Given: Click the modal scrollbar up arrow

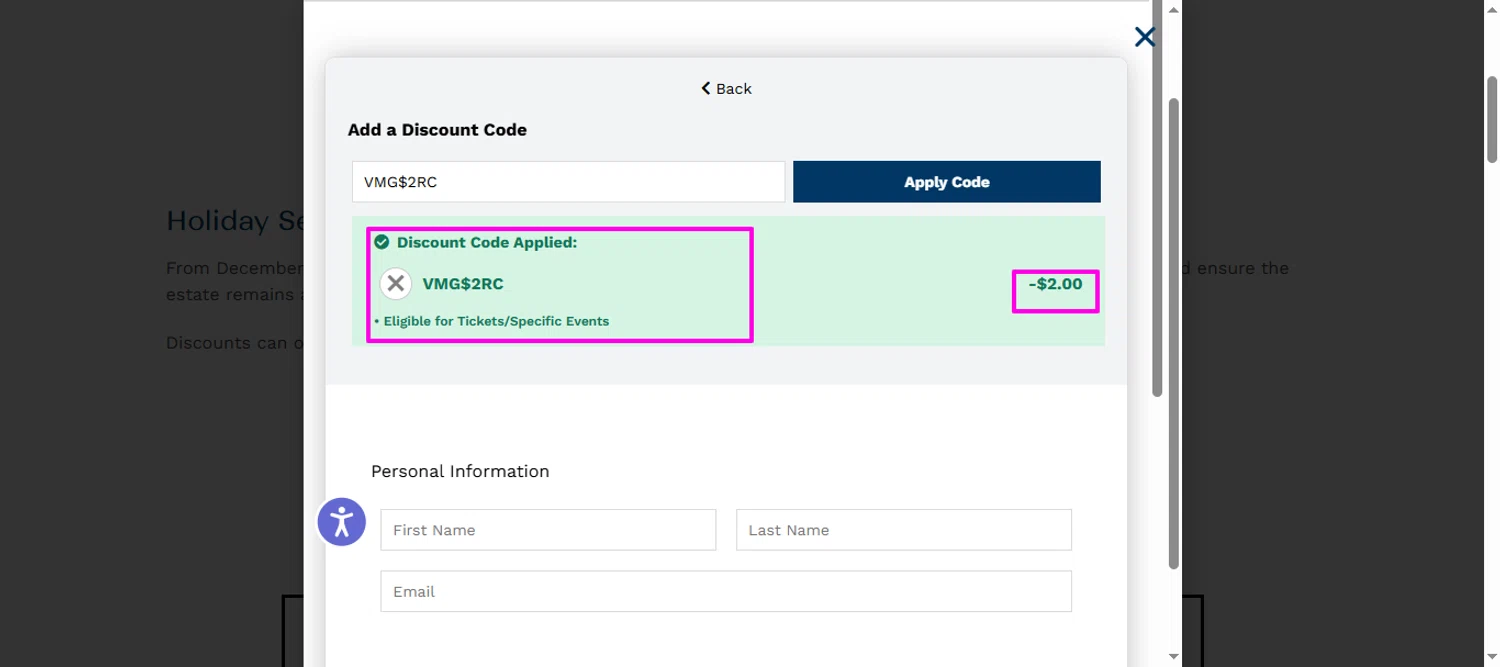Looking at the screenshot, I should click(x=1174, y=10).
